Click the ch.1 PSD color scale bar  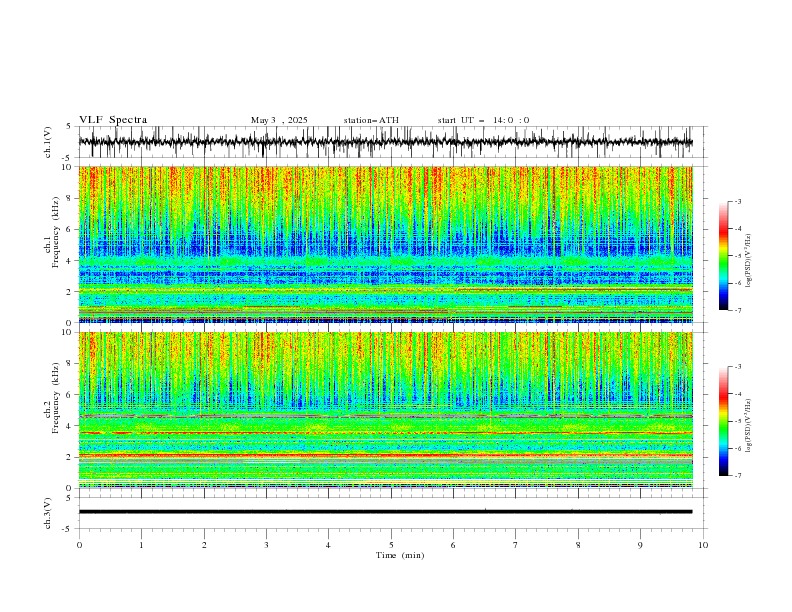coord(723,255)
